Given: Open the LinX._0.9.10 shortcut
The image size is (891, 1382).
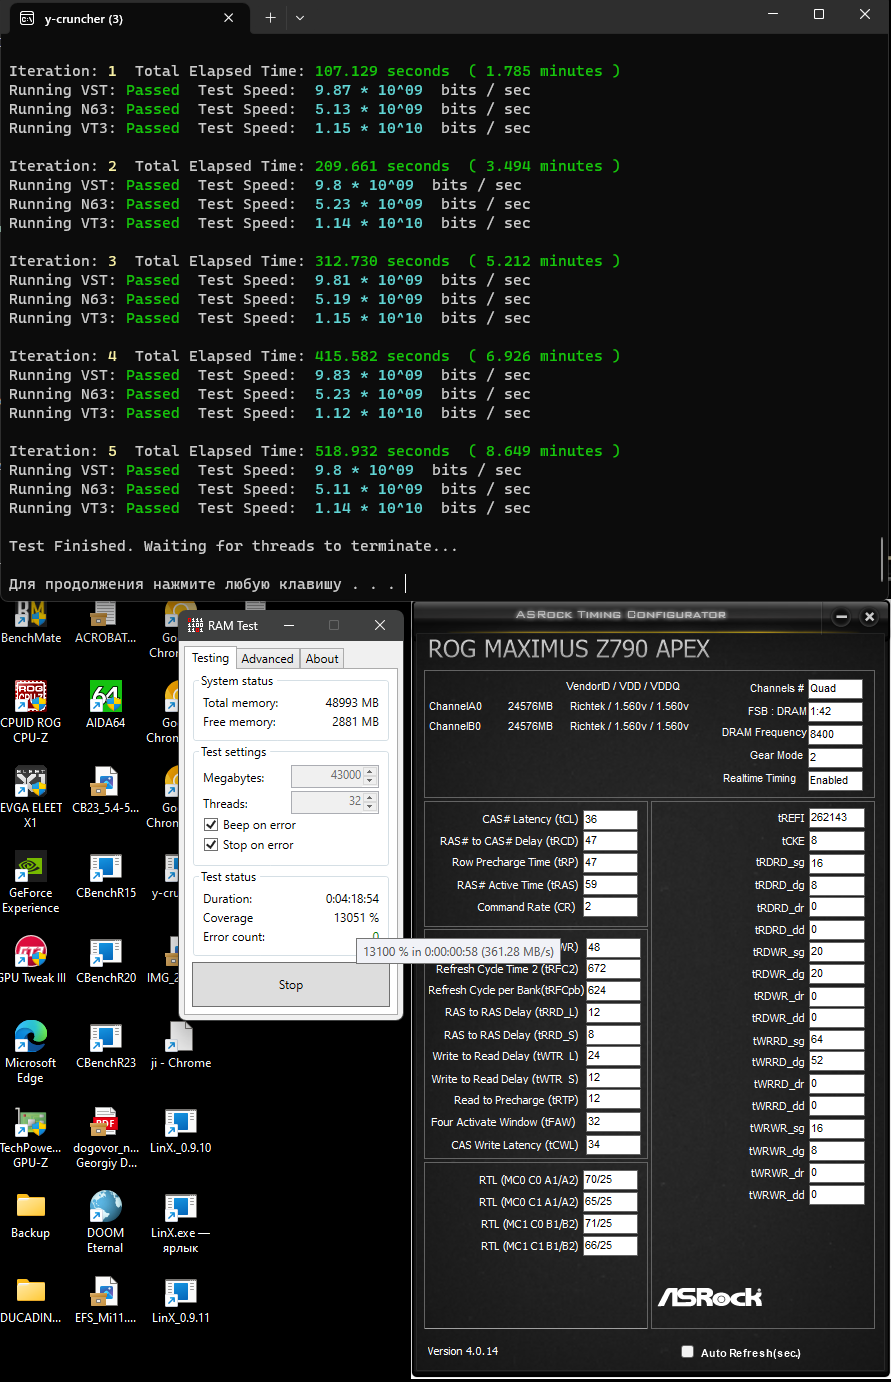Looking at the screenshot, I should click(x=180, y=1130).
